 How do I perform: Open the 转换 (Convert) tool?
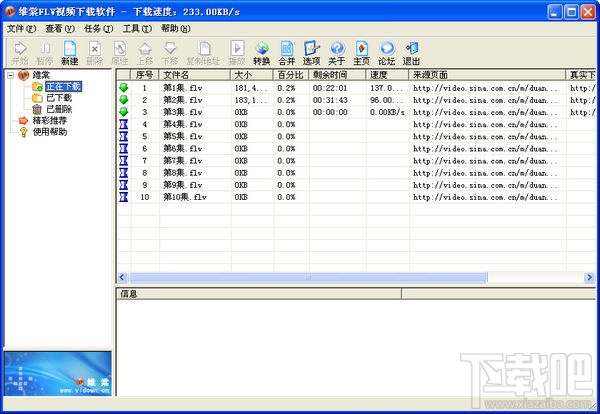point(262,53)
